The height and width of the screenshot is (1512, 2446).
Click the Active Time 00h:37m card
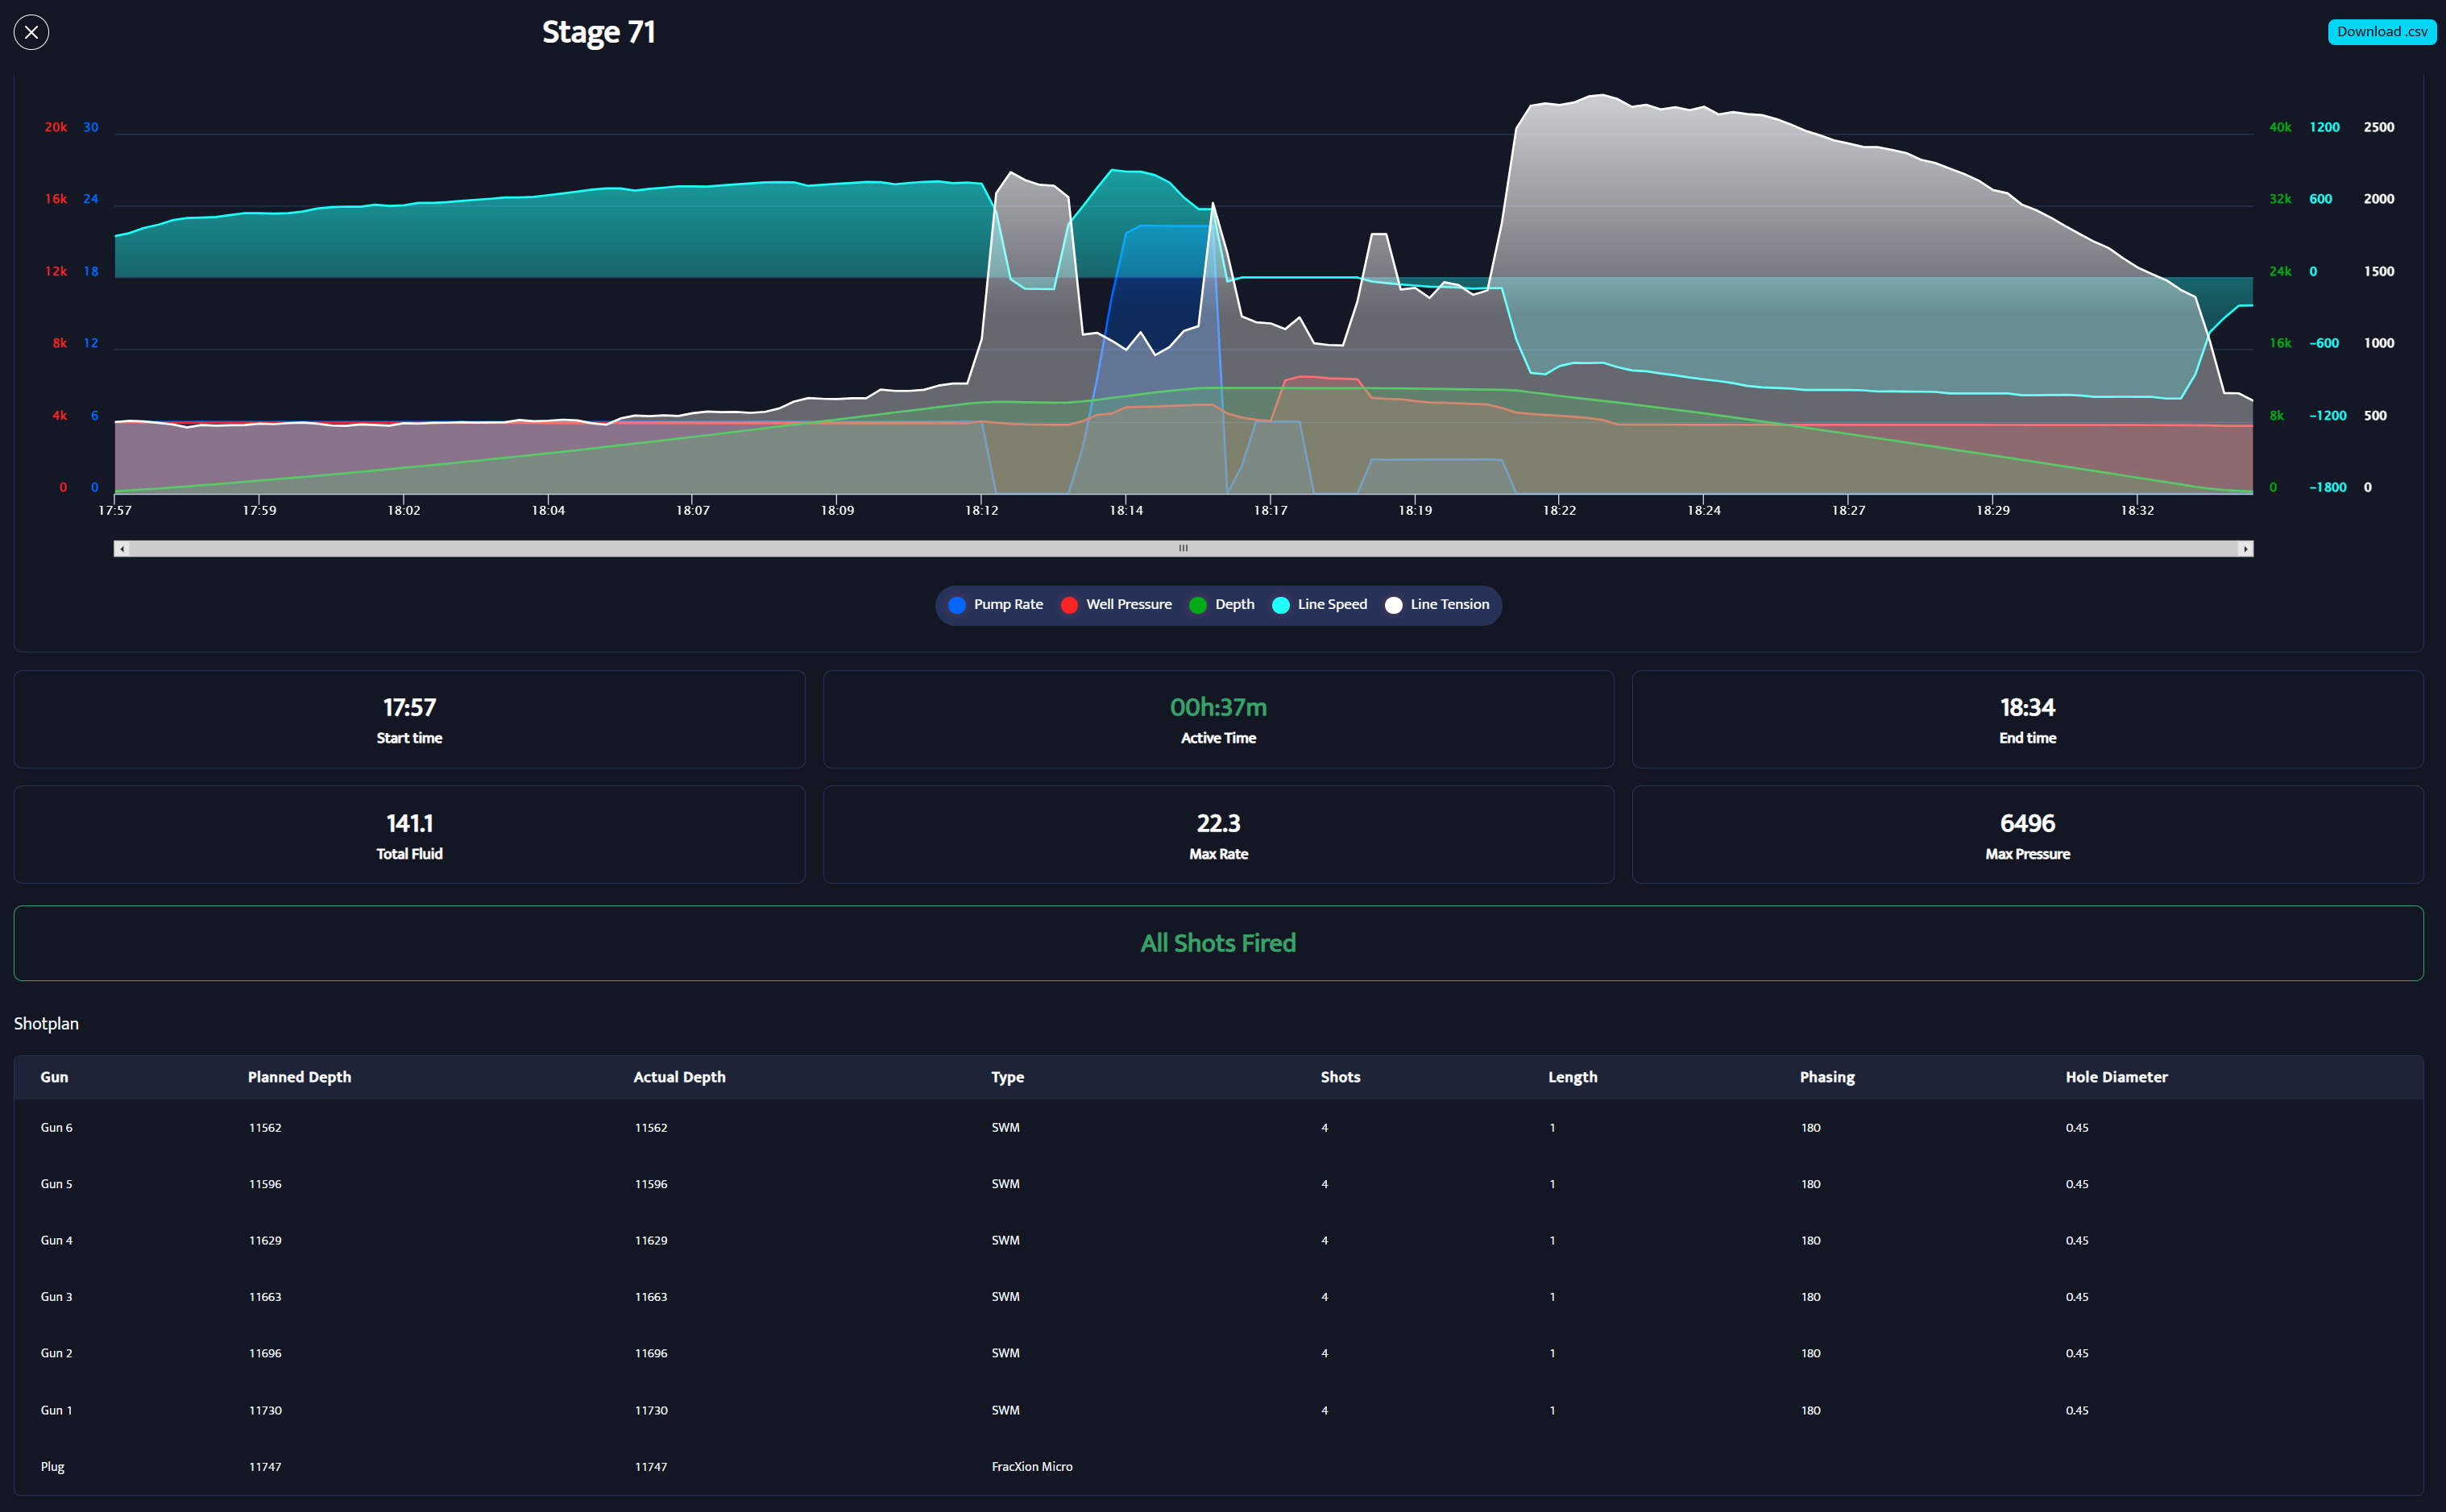click(1218, 719)
